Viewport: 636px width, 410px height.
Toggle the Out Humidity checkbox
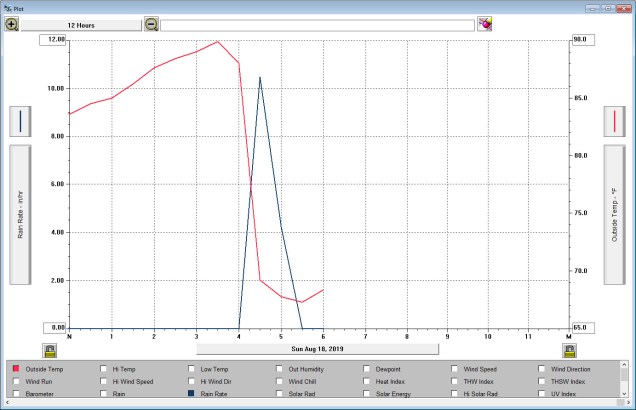[x=280, y=369]
